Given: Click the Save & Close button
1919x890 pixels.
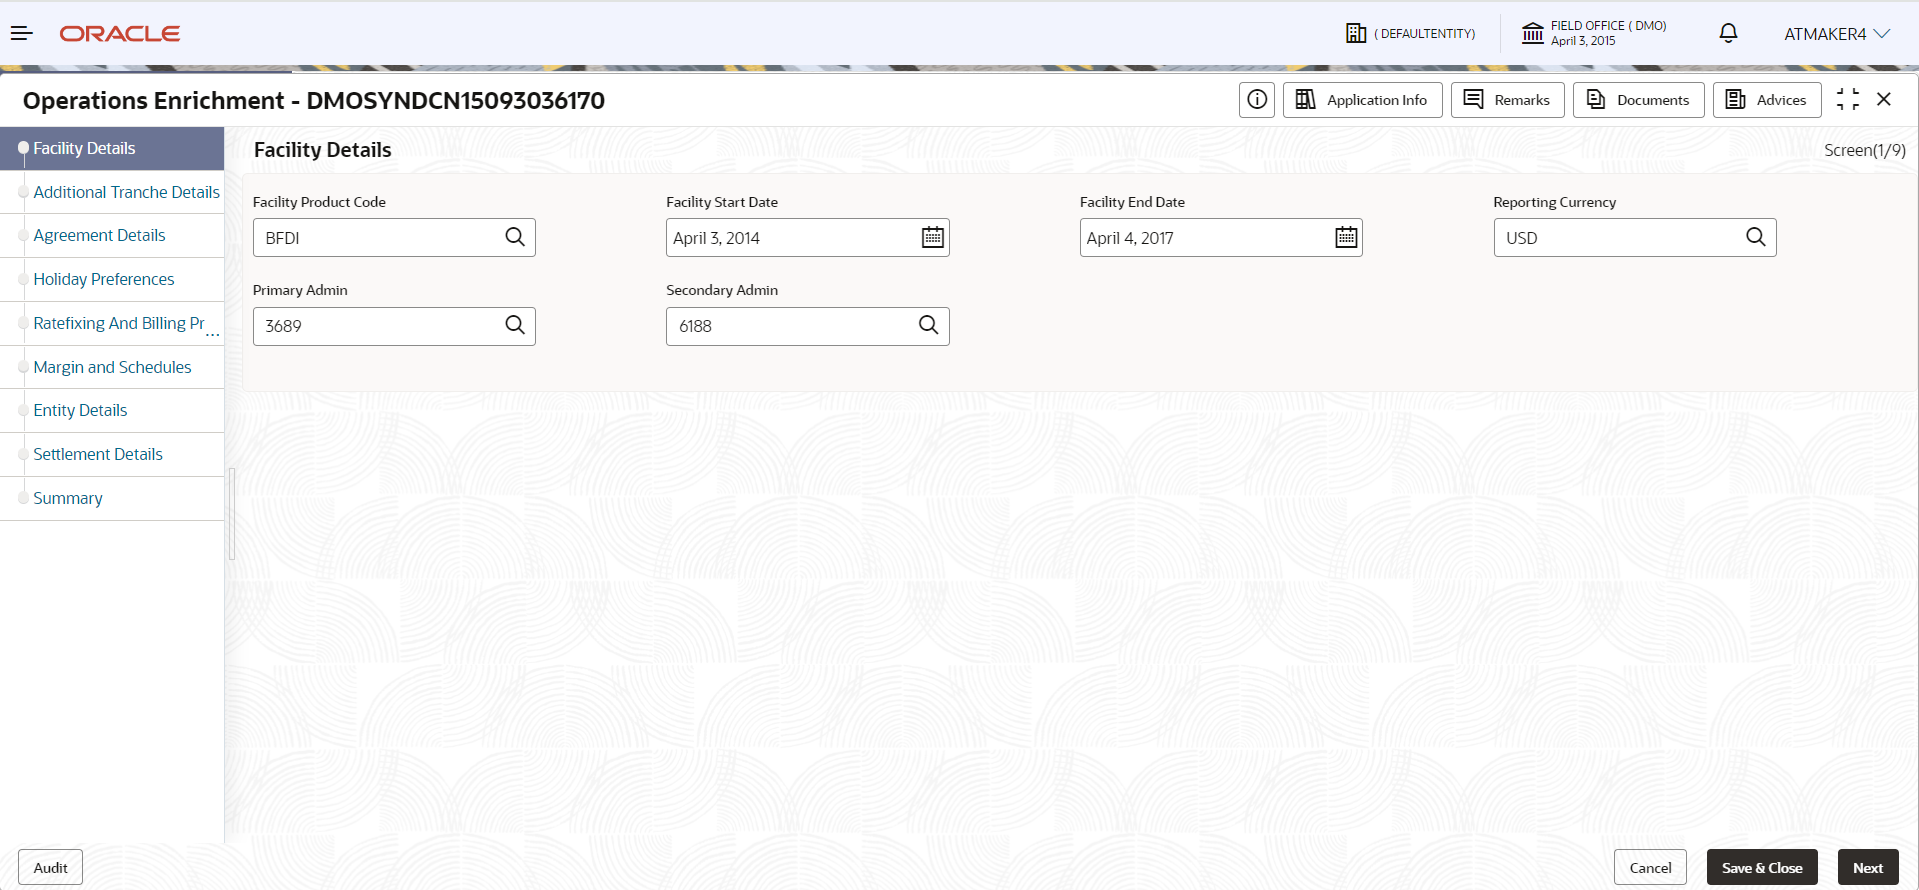Looking at the screenshot, I should pyautogui.click(x=1762, y=868).
